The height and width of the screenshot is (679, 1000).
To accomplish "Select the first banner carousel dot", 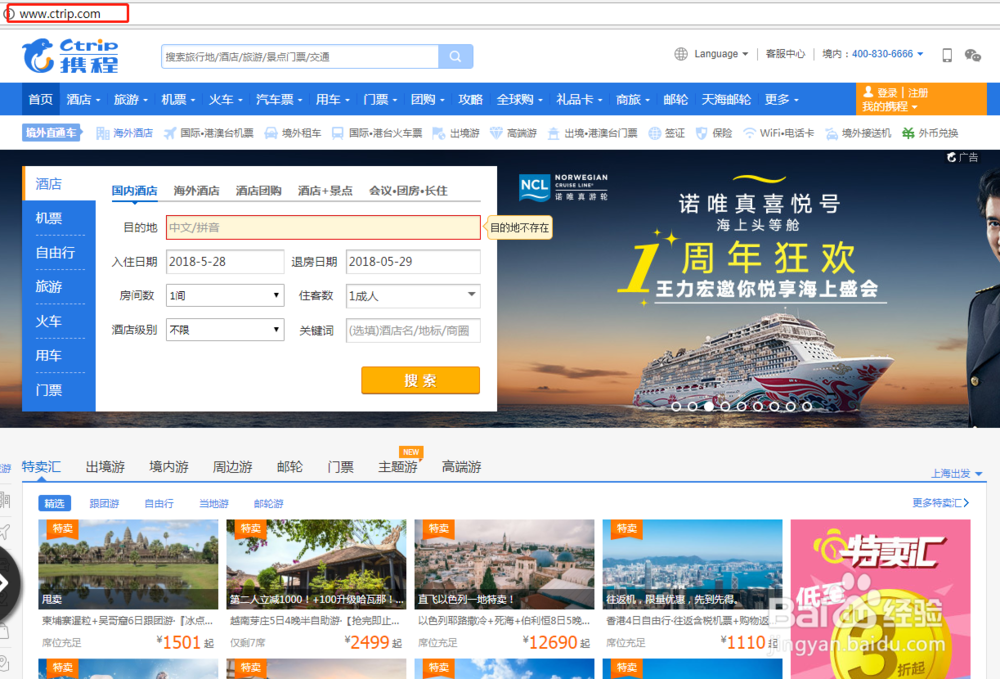I will point(676,406).
